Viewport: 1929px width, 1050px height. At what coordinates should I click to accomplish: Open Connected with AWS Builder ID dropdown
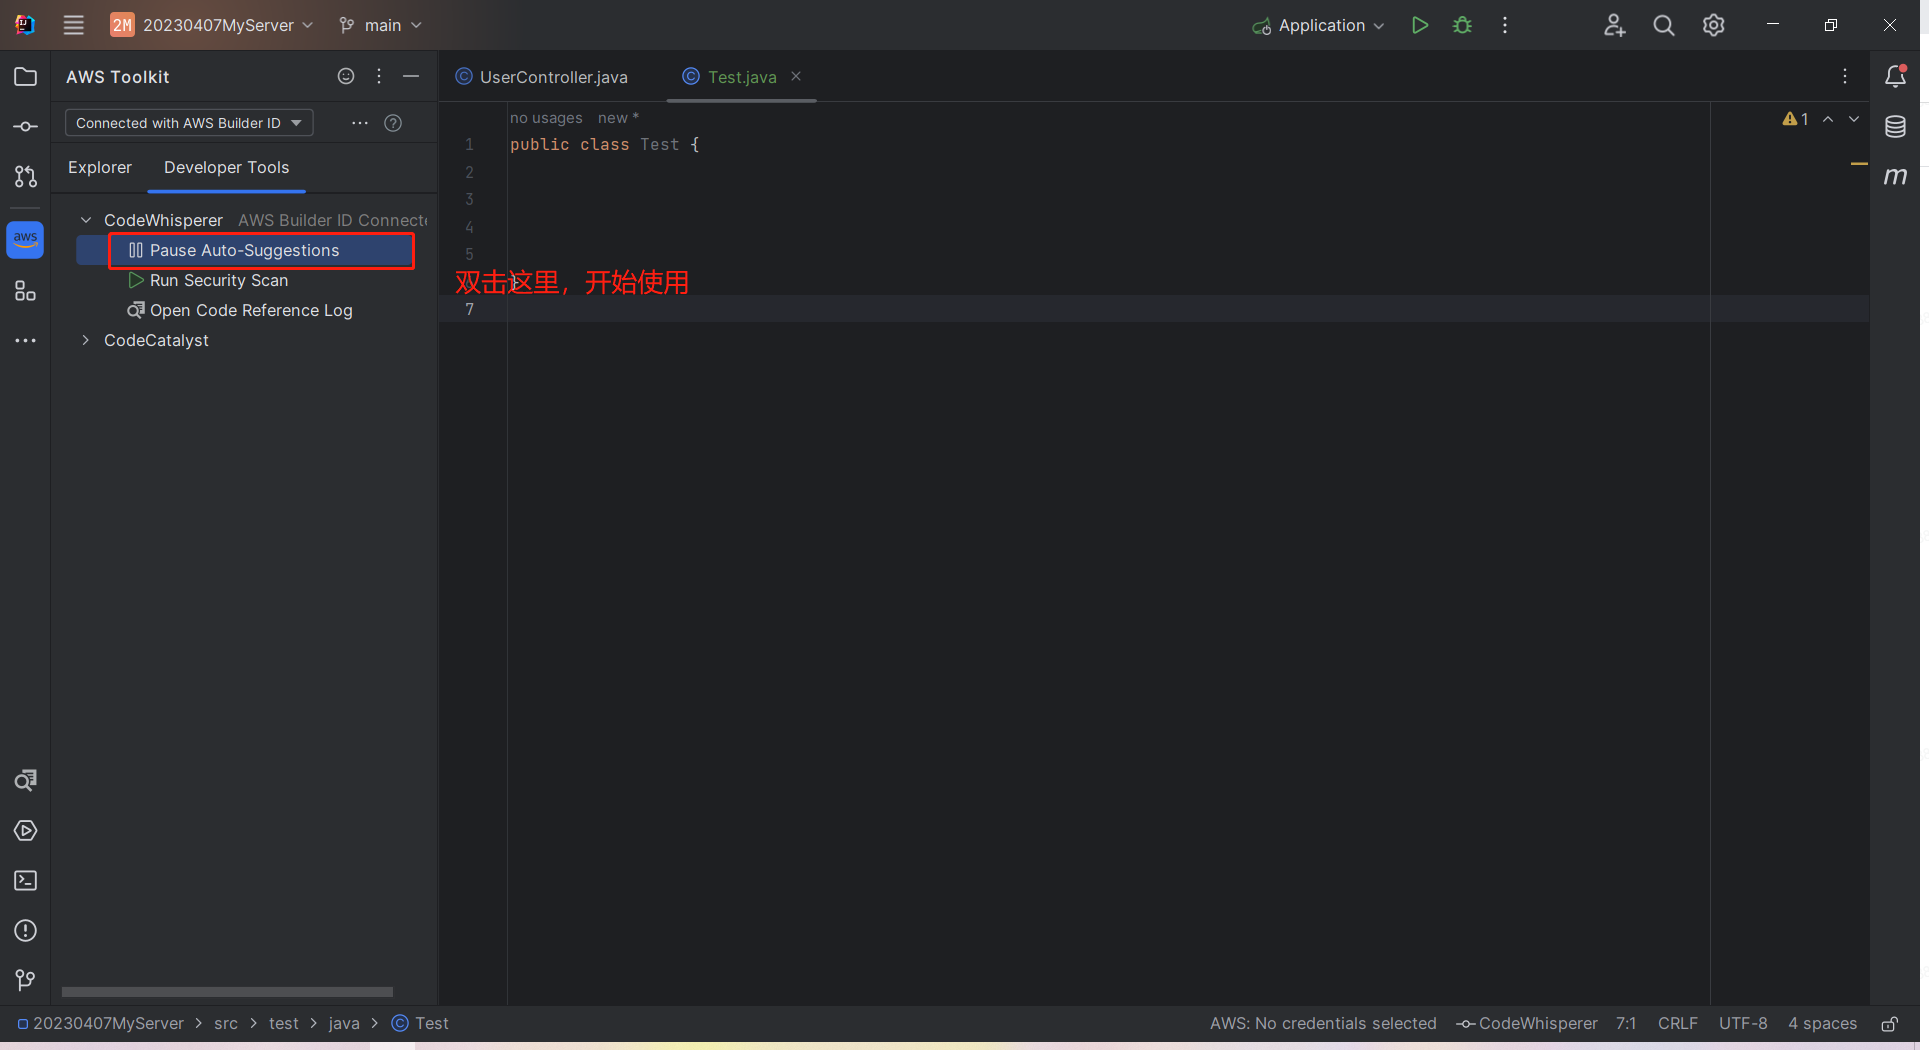pos(189,123)
